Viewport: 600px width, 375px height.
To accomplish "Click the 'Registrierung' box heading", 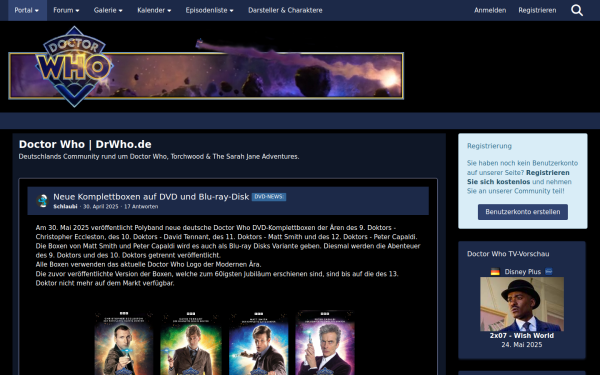I will click(x=489, y=146).
